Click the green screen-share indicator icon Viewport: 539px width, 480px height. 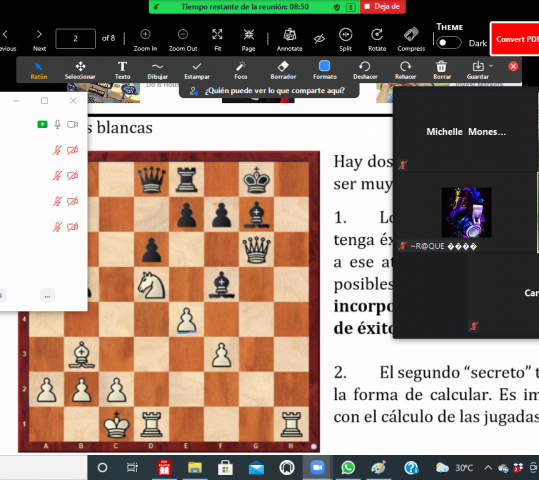[42, 124]
